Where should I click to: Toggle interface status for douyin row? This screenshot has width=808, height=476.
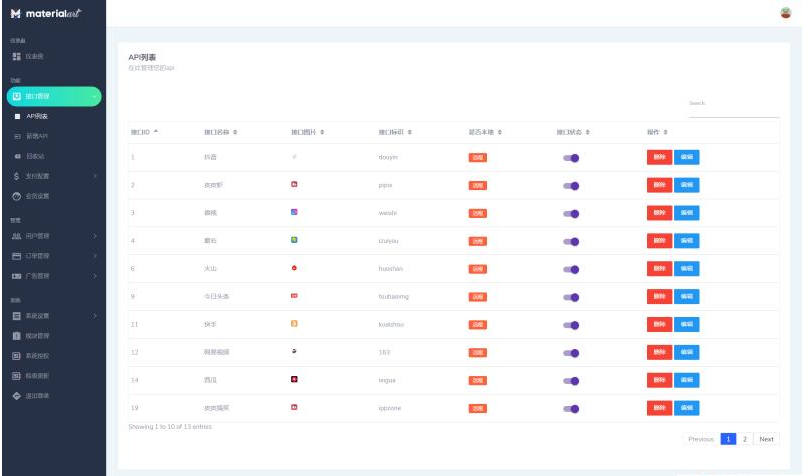click(x=571, y=157)
